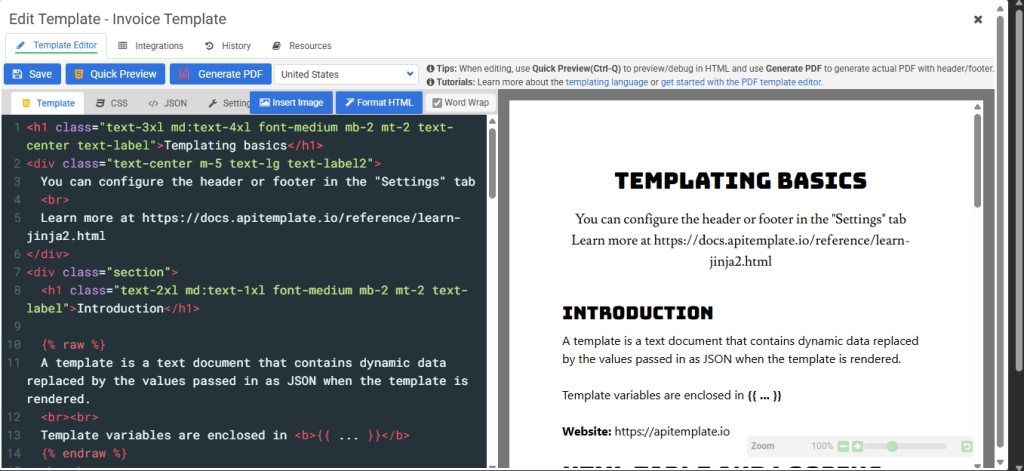The width and height of the screenshot is (1024, 471).
Task: Reset the preview zoom level
Action: 966,446
